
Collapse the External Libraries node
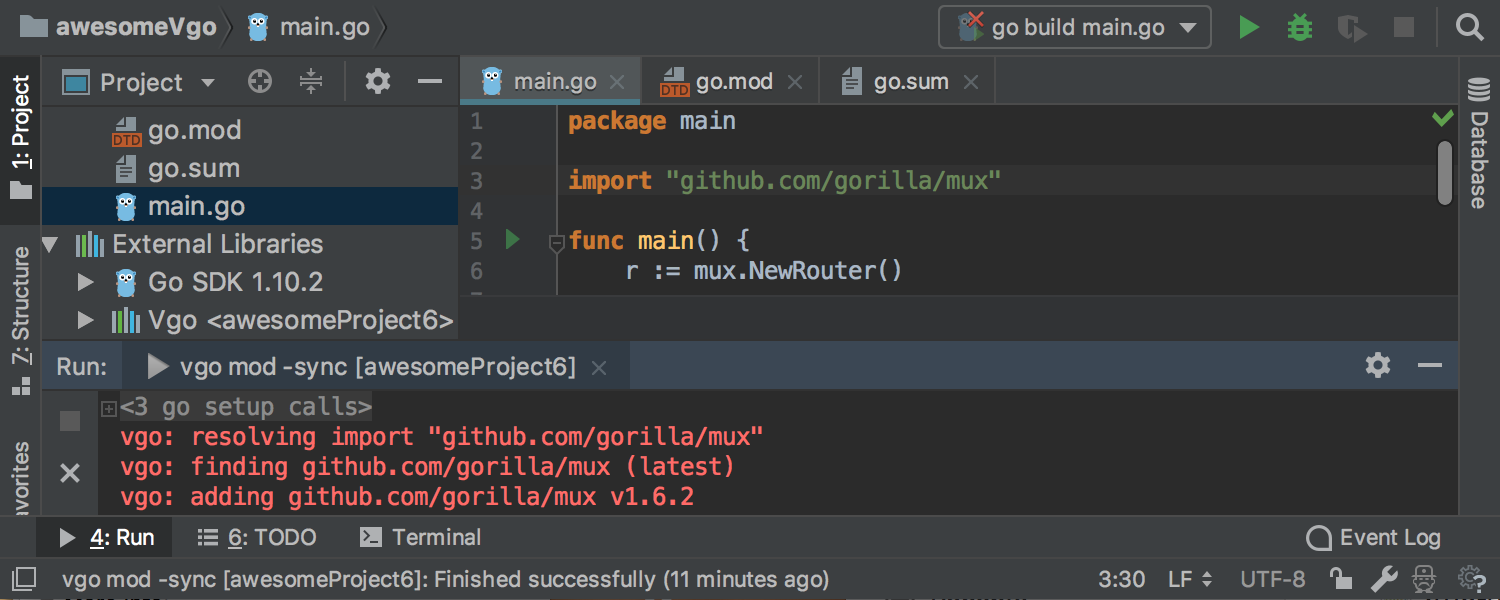(51, 244)
